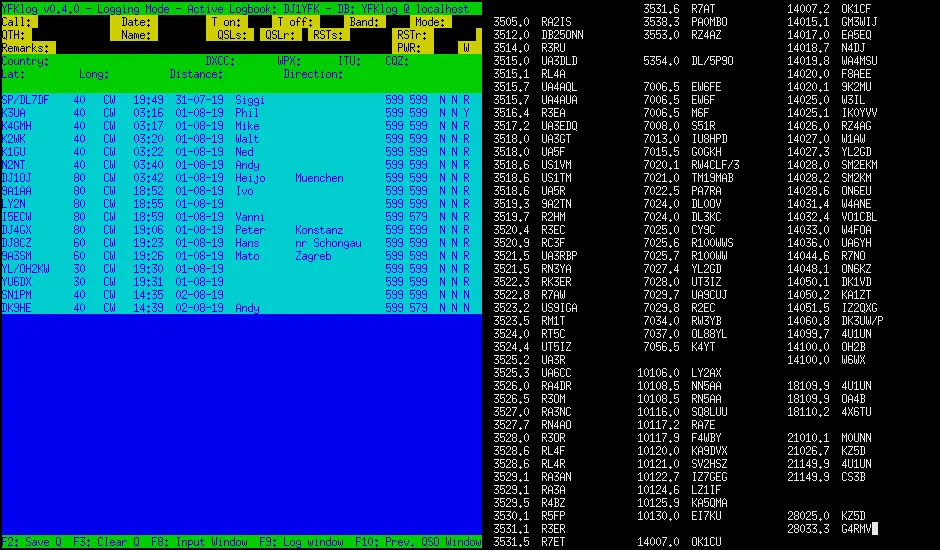Image resolution: width=940 pixels, height=550 pixels.
Task: Click spot RW4CLF/3 on 7020.1
Action: [x=691, y=165]
